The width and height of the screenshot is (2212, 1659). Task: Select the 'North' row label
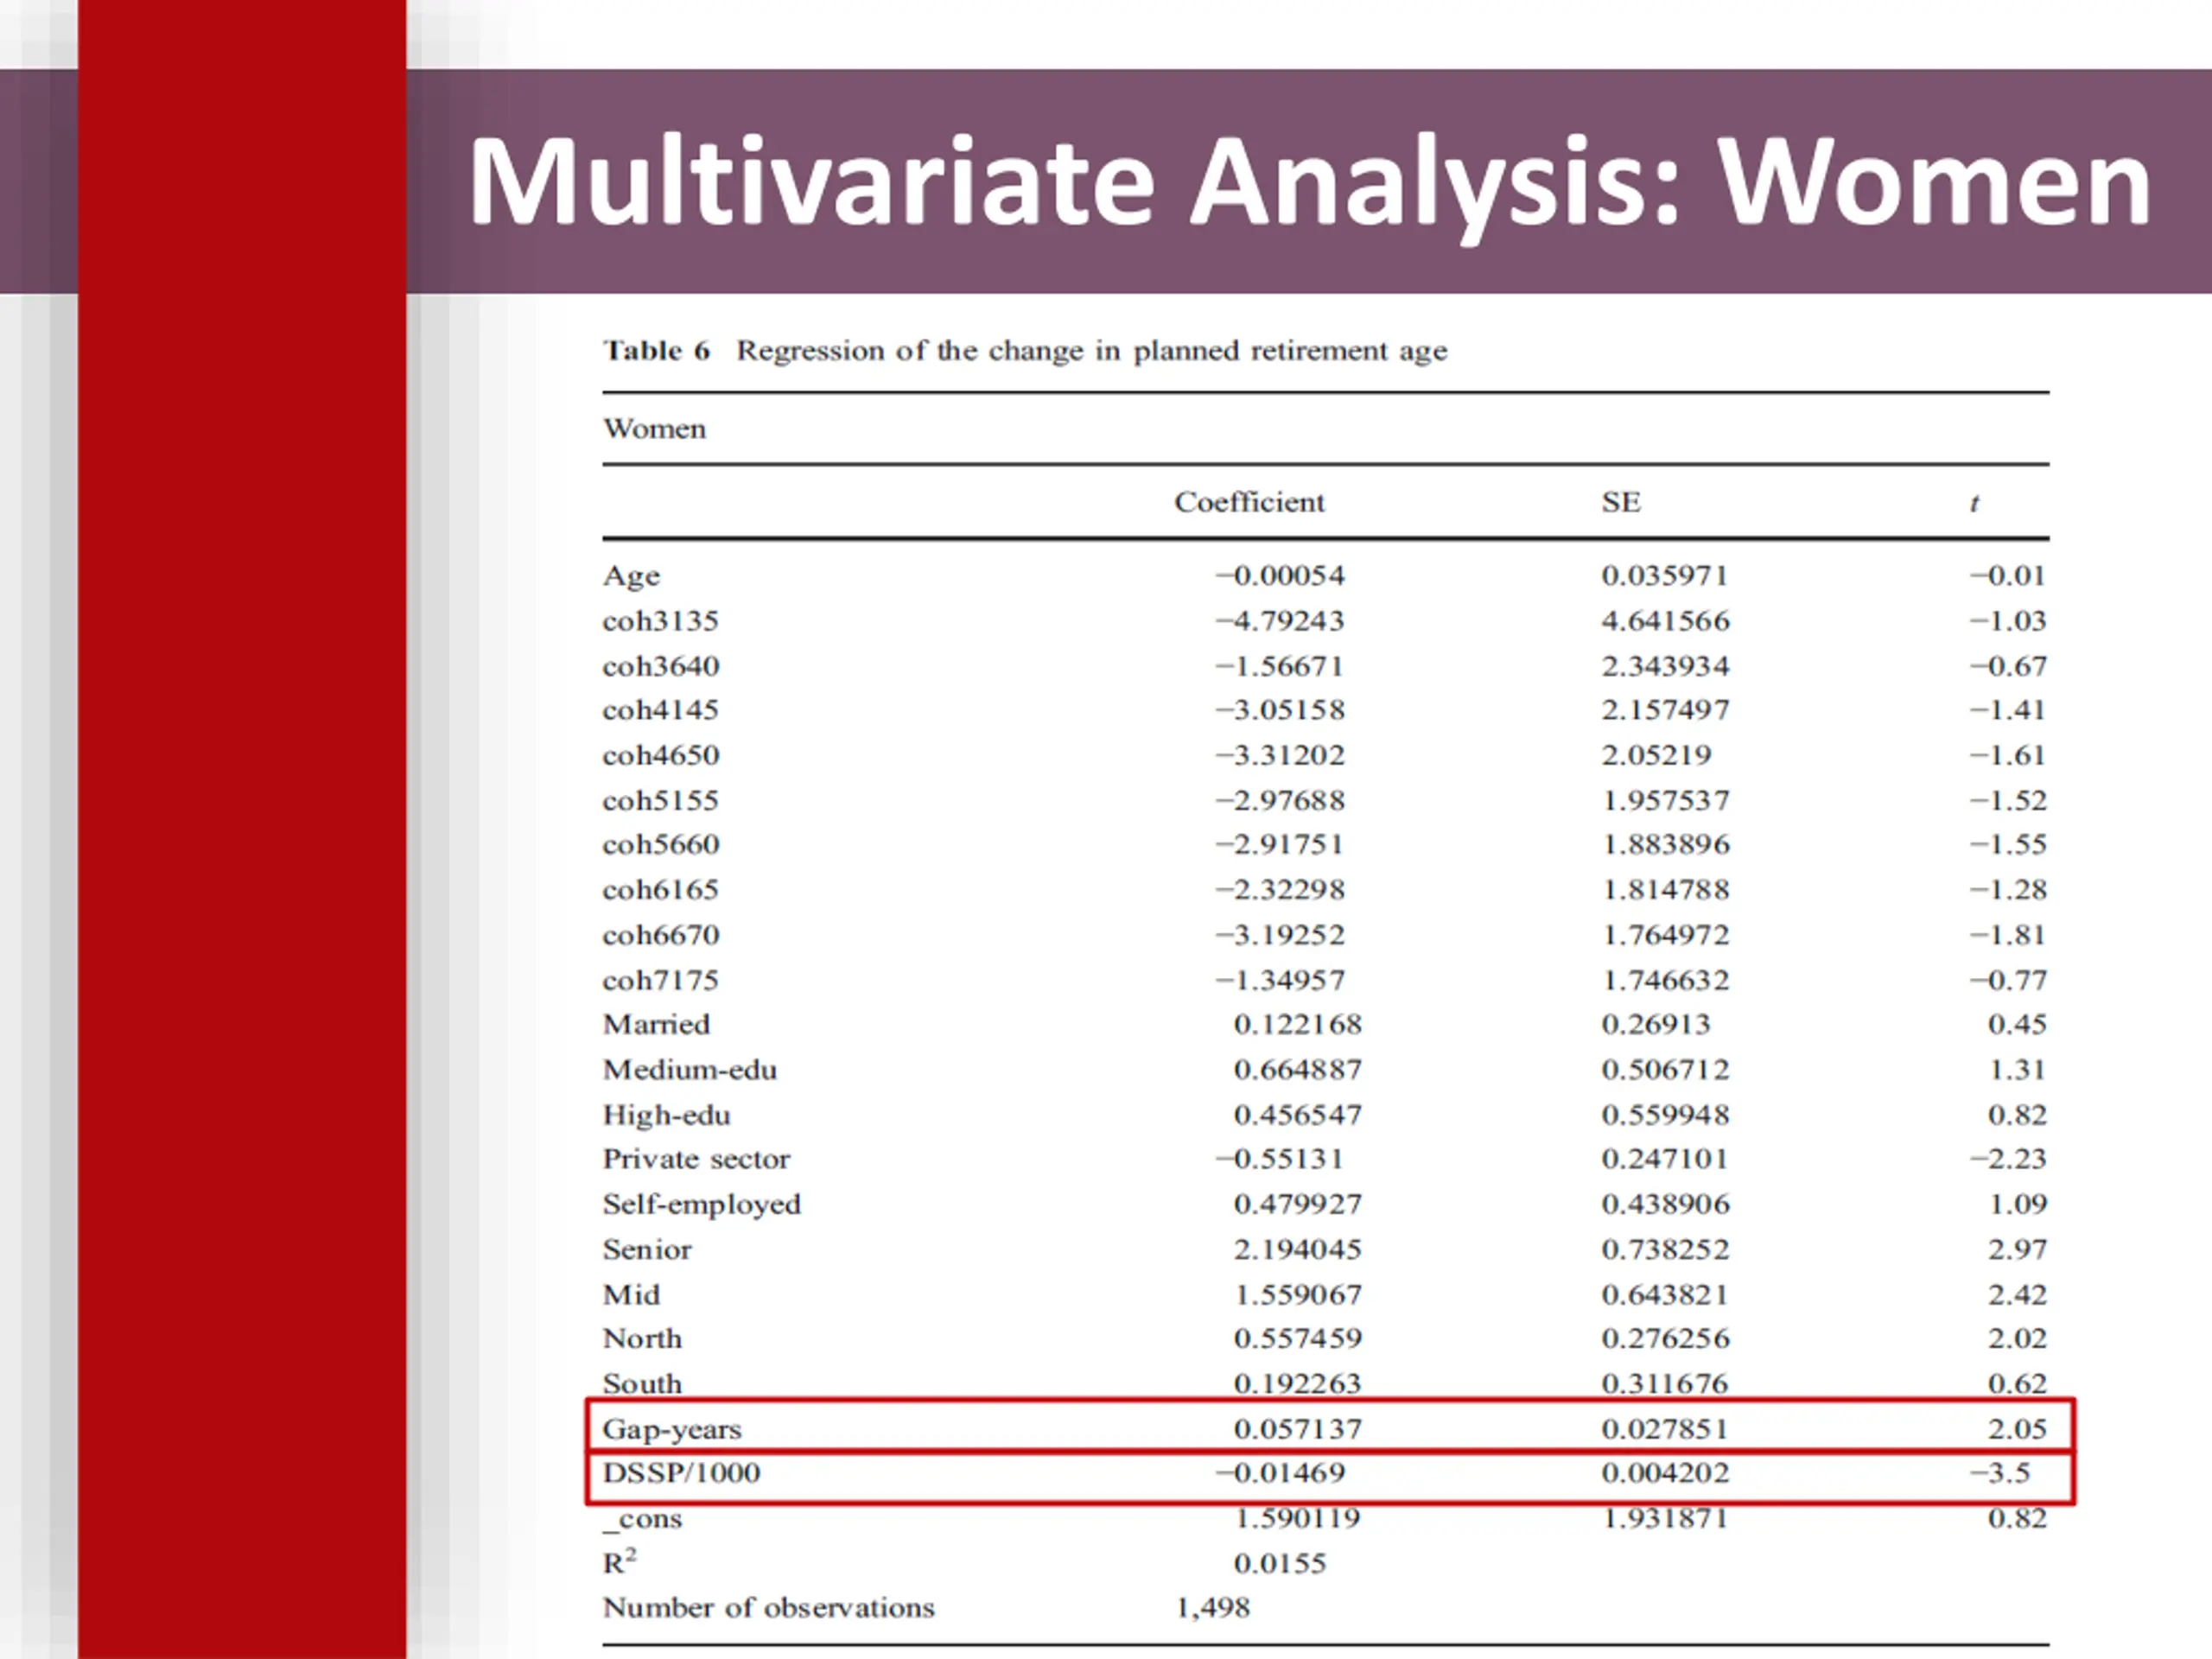tap(642, 1338)
